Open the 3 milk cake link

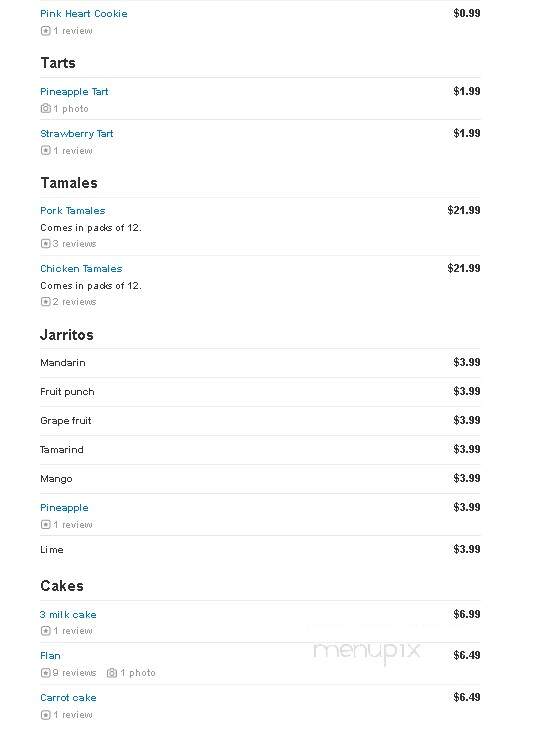[68, 615]
